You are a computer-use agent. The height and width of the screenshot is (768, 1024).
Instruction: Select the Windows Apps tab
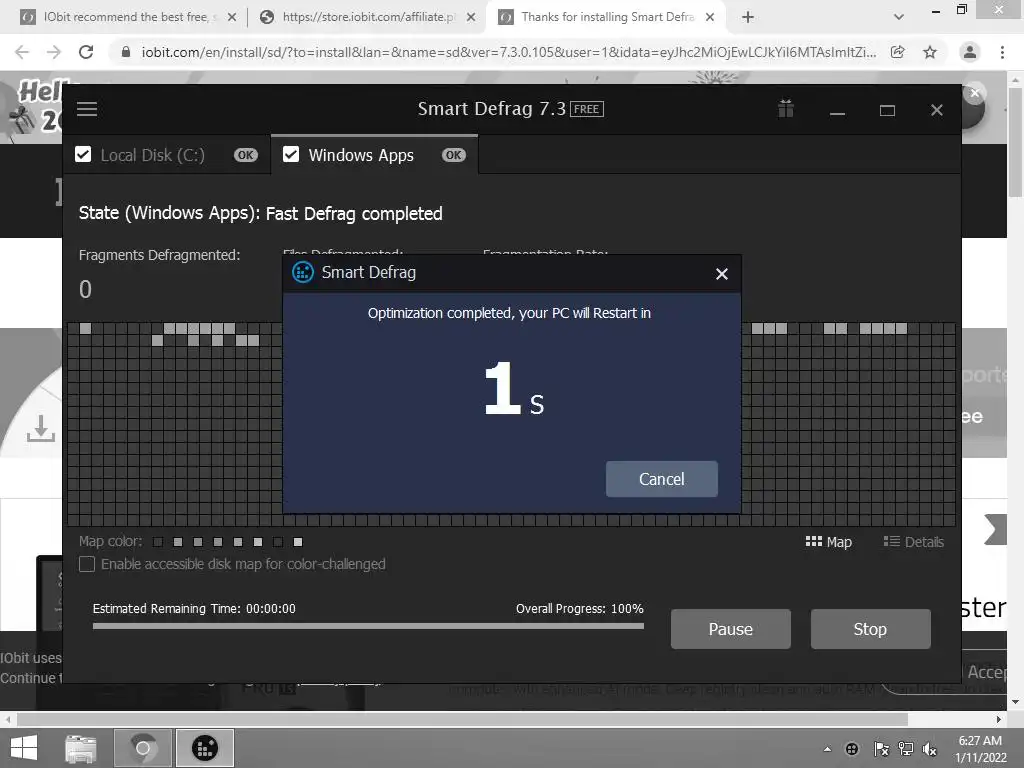[x=374, y=155]
